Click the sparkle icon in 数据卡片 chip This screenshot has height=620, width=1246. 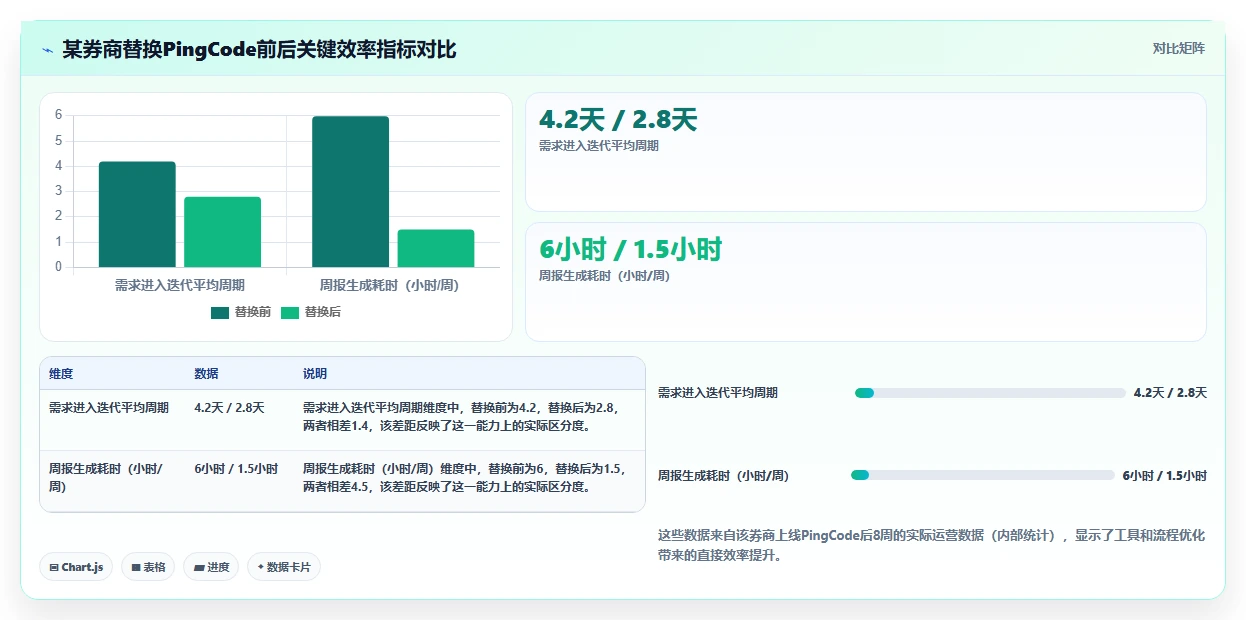click(x=261, y=567)
